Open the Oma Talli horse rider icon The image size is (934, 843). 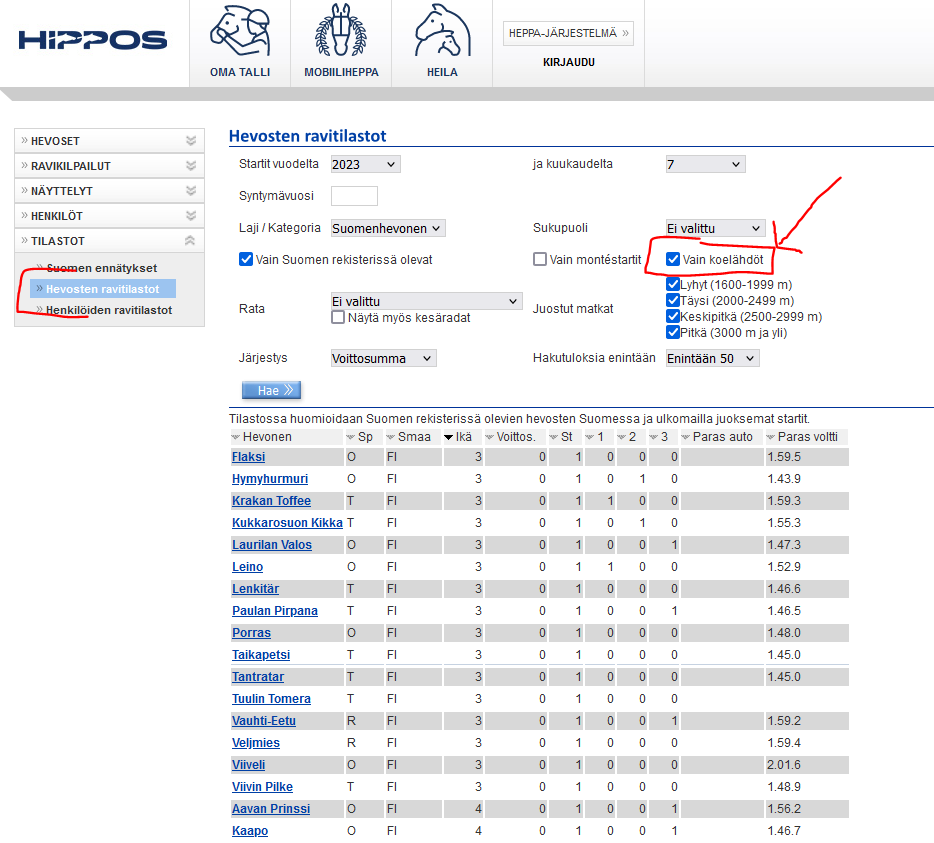click(240, 31)
